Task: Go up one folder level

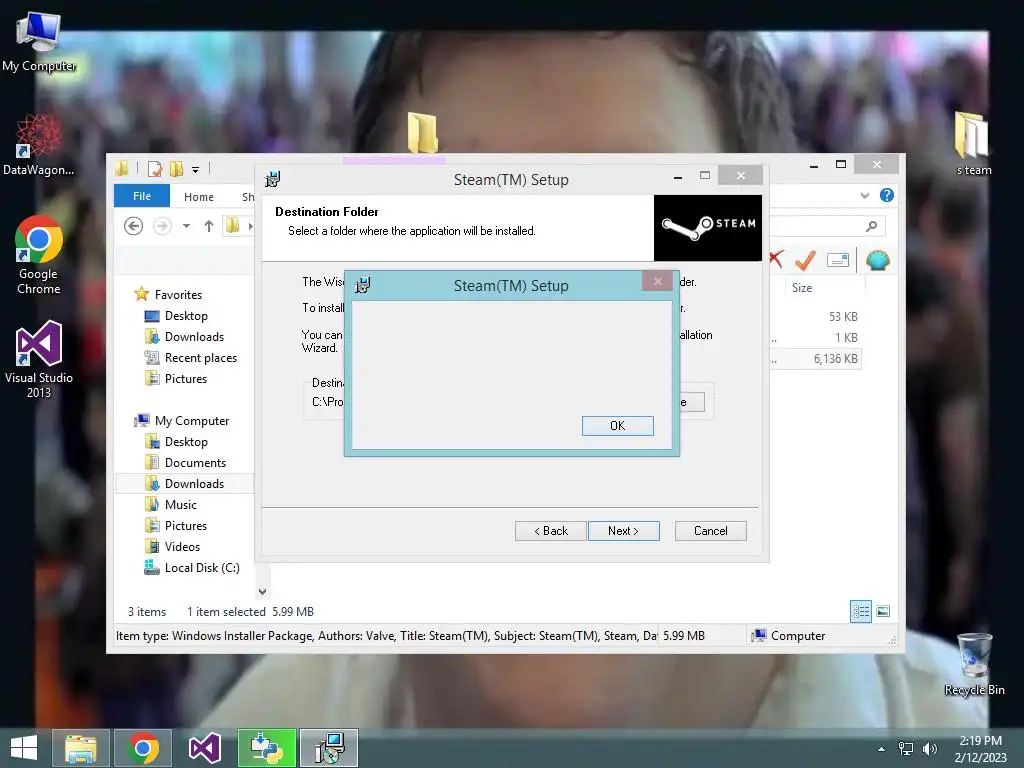Action: (209, 226)
